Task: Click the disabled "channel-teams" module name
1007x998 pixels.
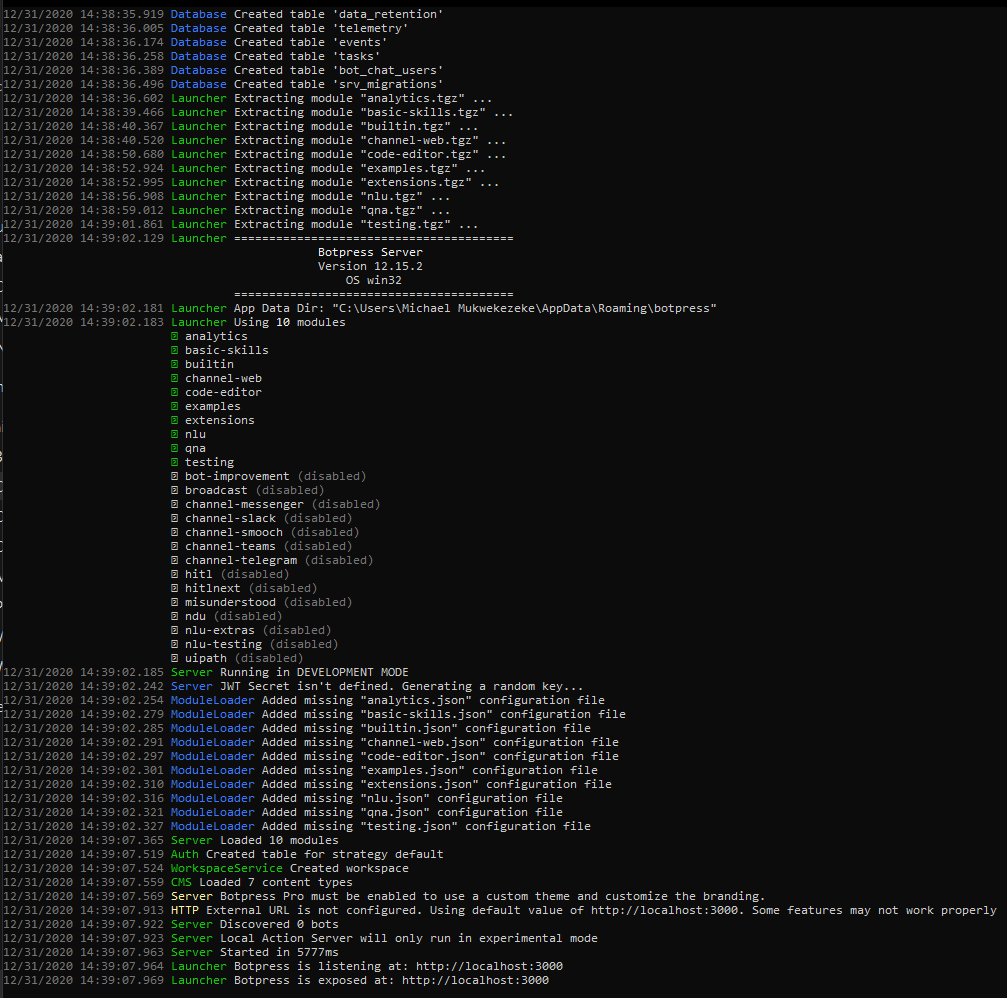Action: 231,547
